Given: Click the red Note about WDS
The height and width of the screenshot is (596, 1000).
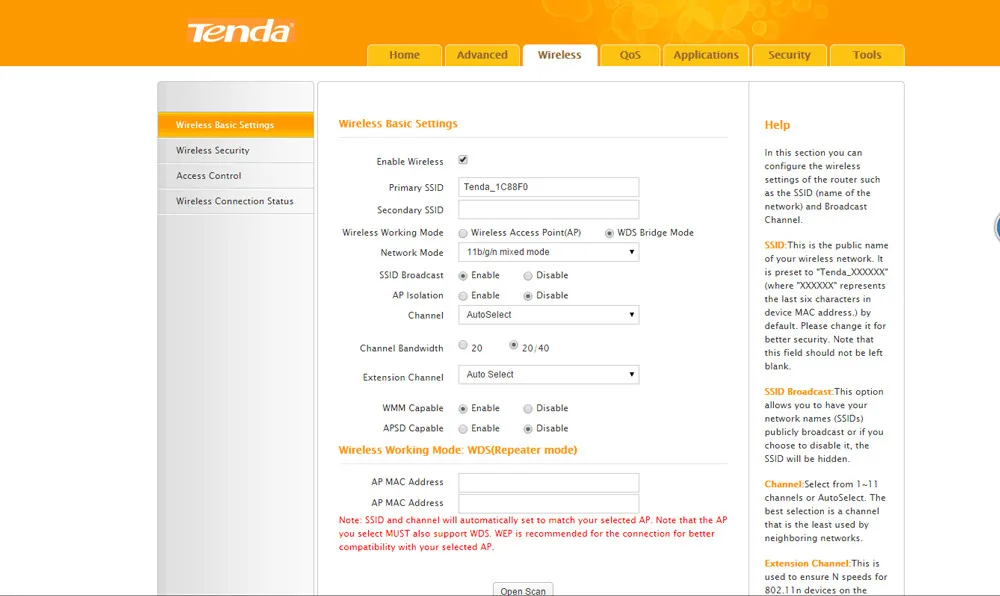Looking at the screenshot, I should click(533, 534).
